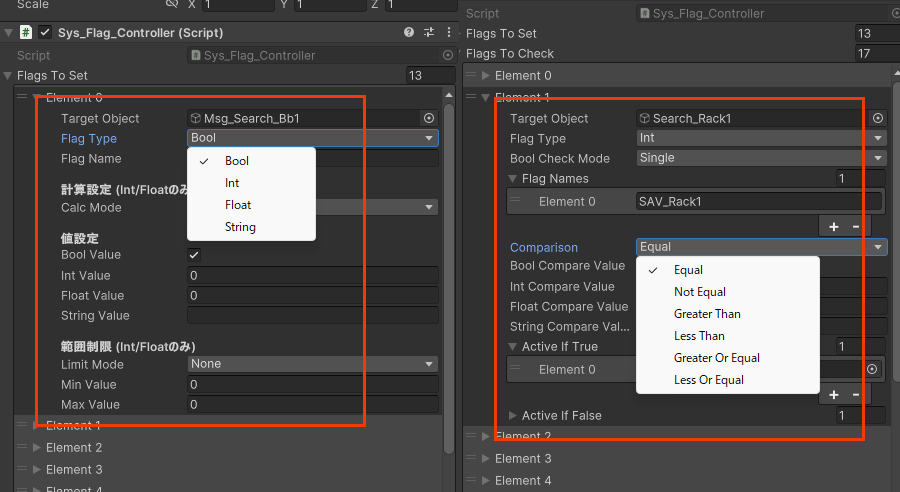
Task: Select Not Equal comparison option
Action: (699, 292)
